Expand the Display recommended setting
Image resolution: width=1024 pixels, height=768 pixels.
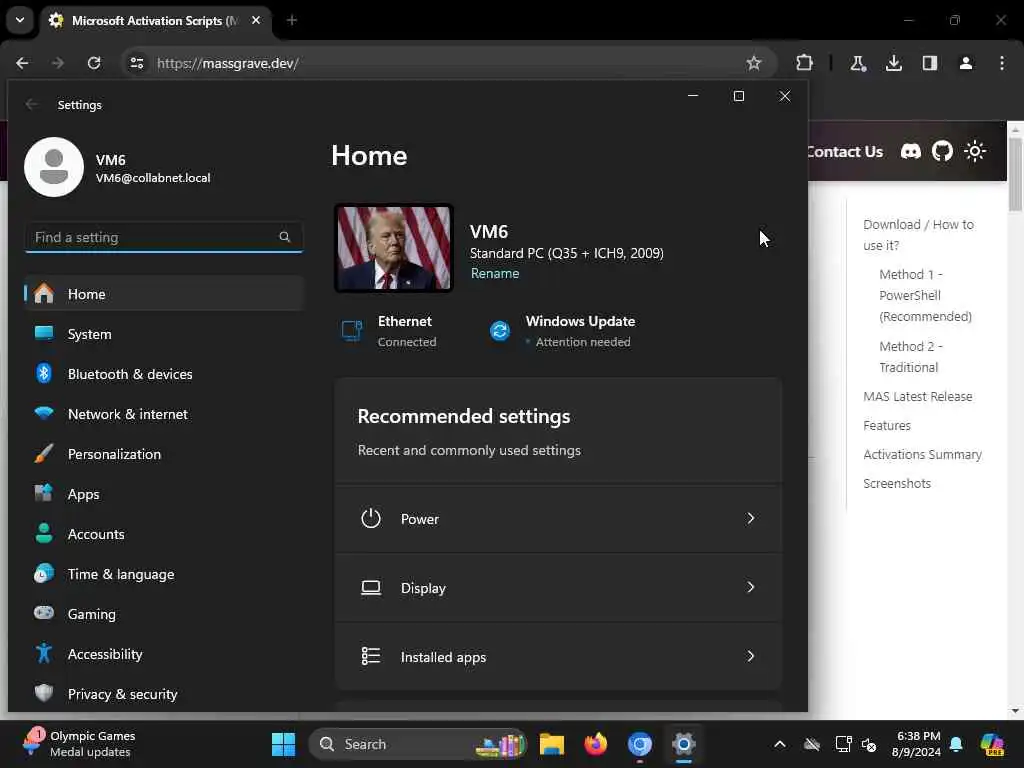(x=558, y=588)
